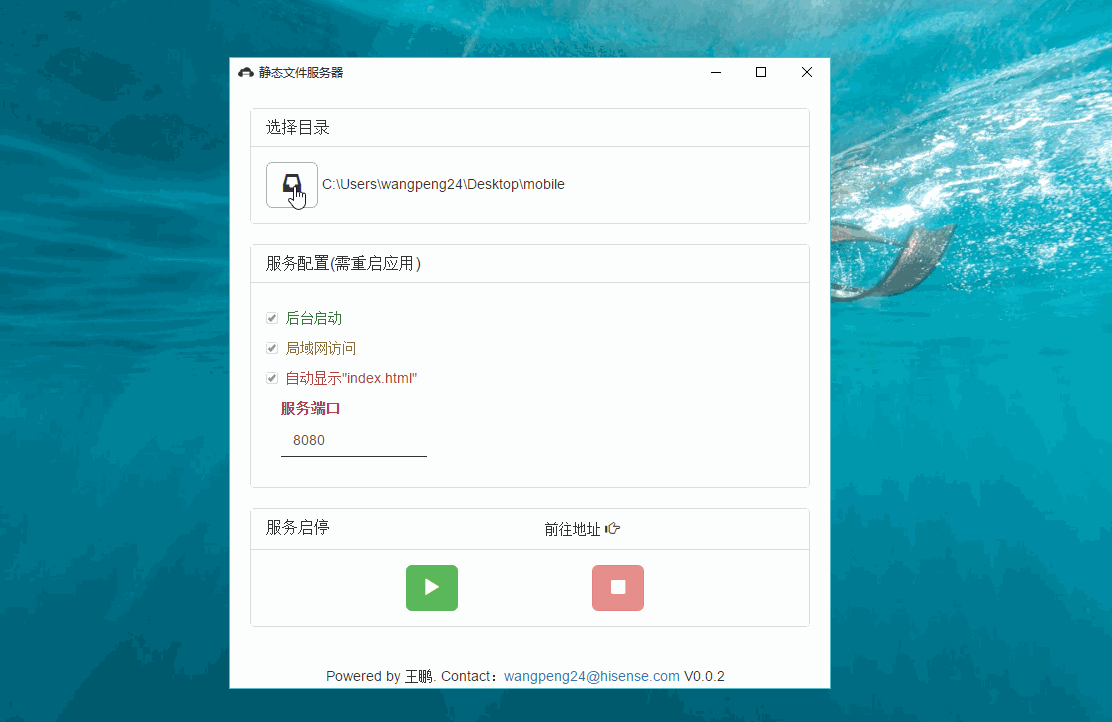Click the path C:\Users\wangpeng24\Desktop\mobile
1112x722 pixels.
point(443,184)
